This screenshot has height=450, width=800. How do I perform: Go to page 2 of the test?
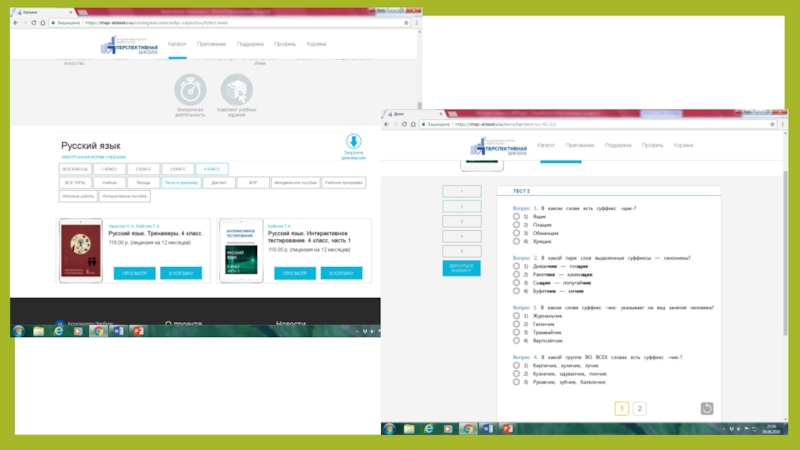point(639,408)
